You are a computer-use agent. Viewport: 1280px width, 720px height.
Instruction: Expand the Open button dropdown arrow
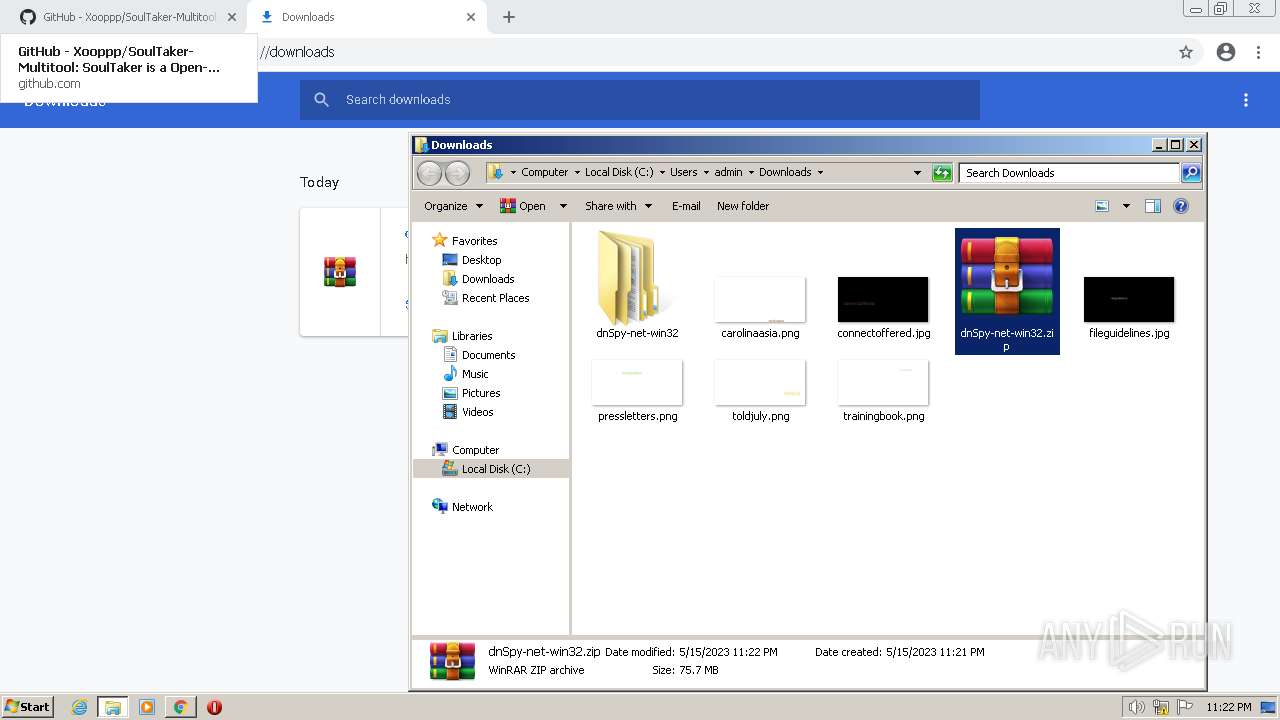coord(563,206)
